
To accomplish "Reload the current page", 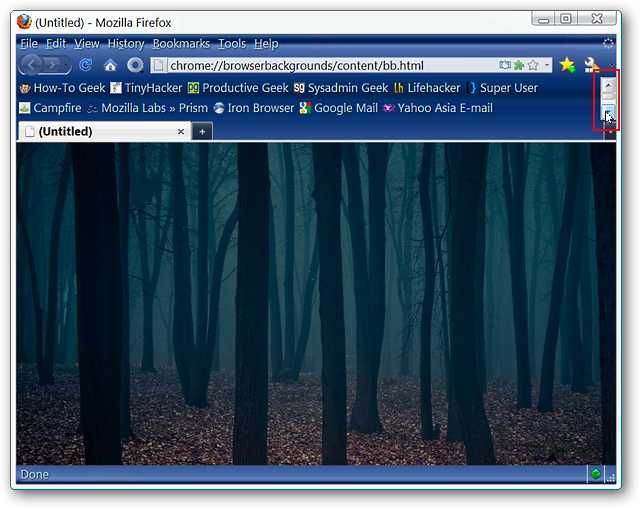I will coord(85,65).
